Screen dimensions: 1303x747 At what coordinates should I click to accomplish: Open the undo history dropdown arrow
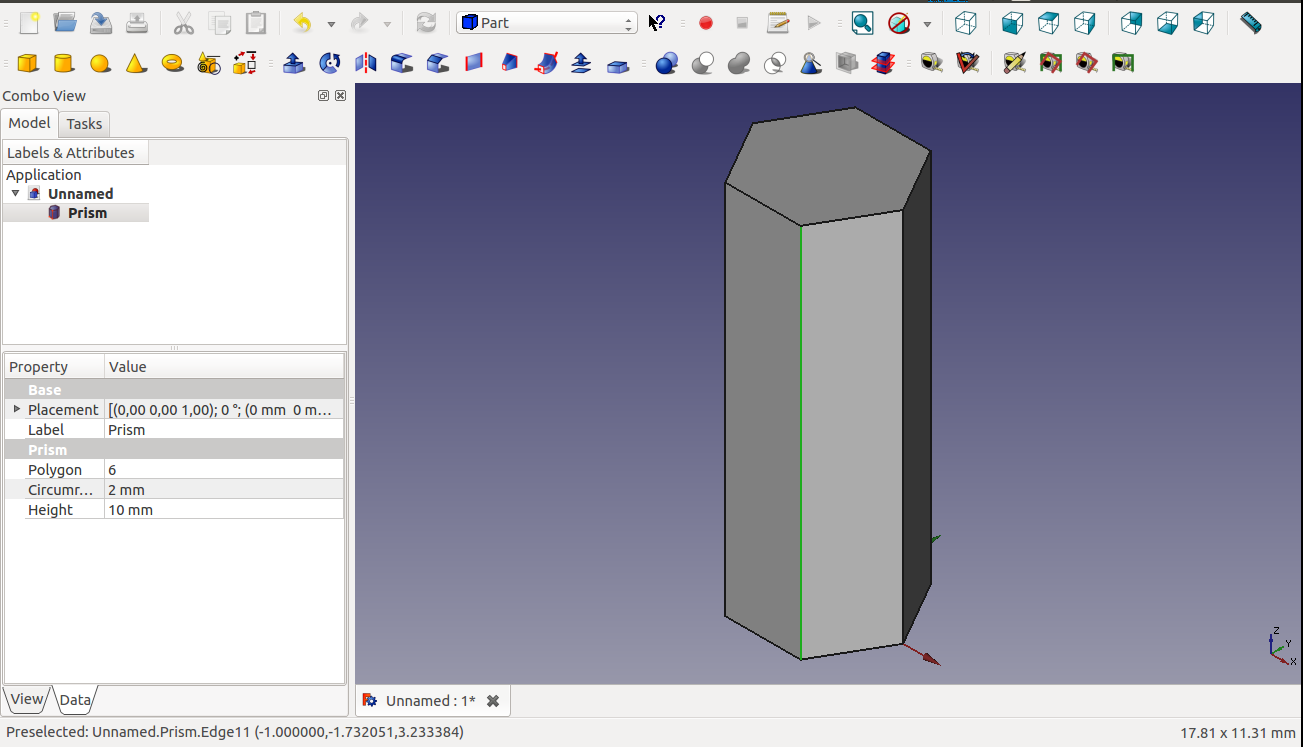click(331, 23)
